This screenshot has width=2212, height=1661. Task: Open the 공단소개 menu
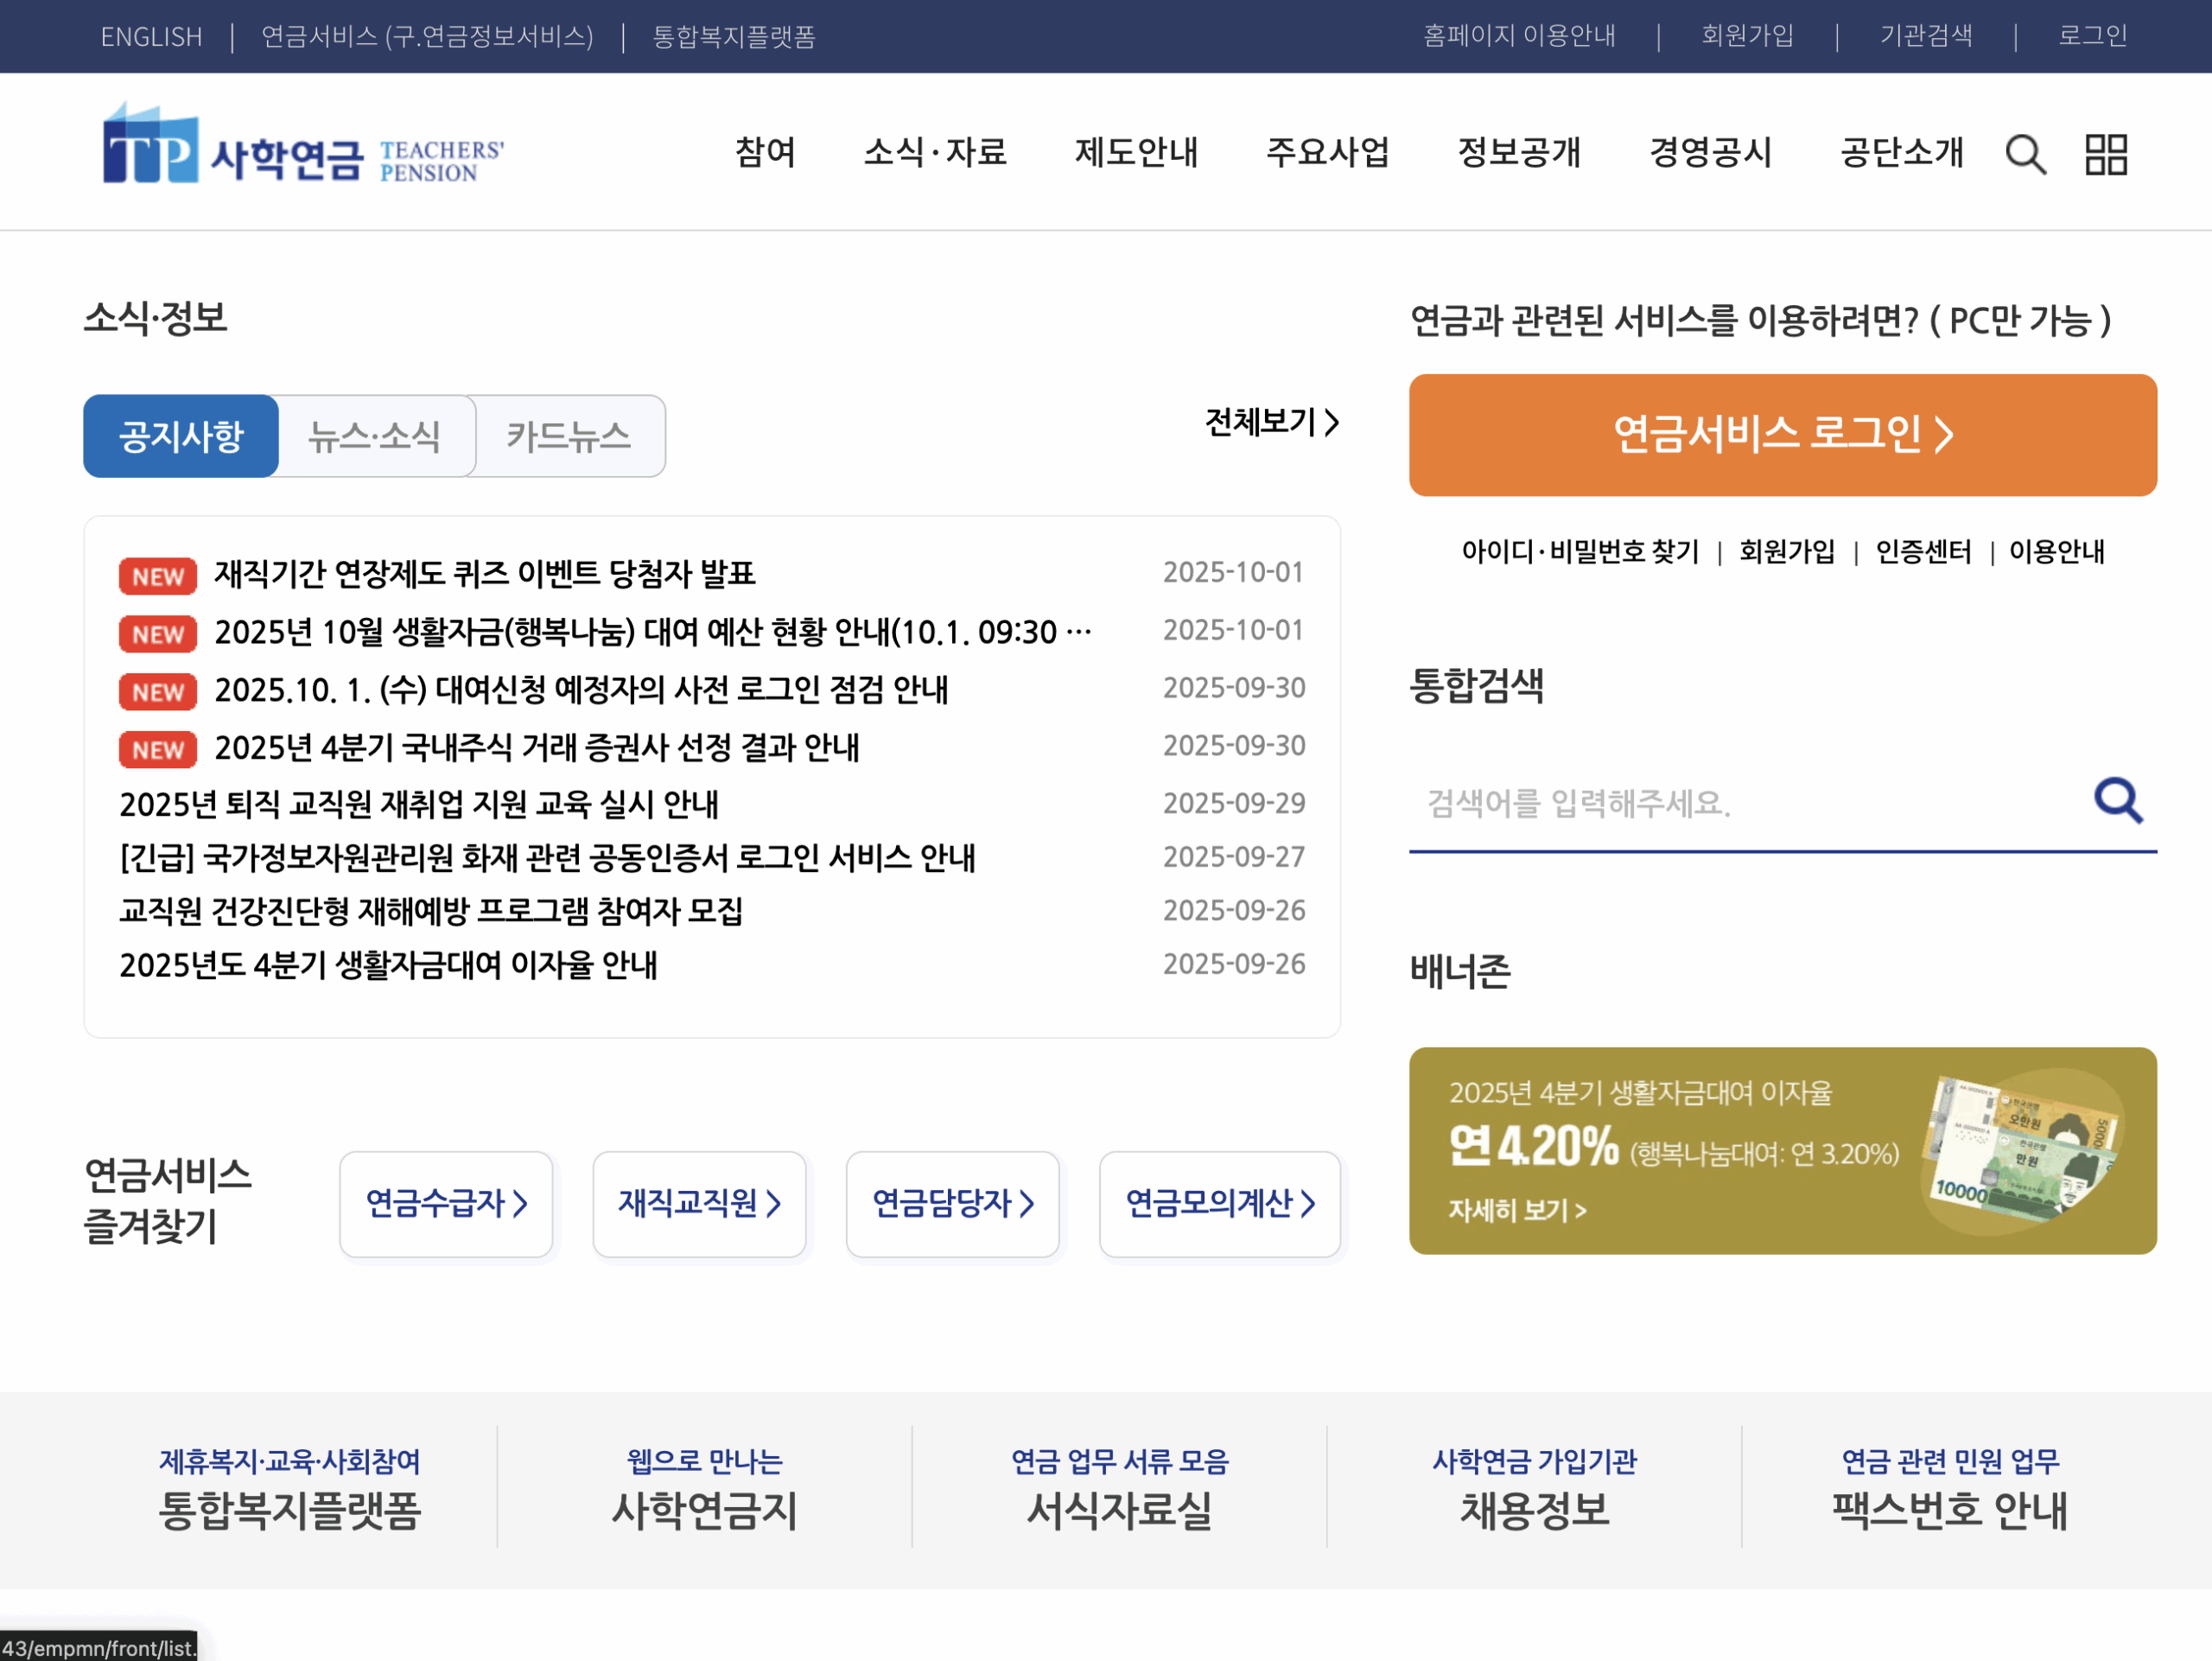tap(1901, 154)
